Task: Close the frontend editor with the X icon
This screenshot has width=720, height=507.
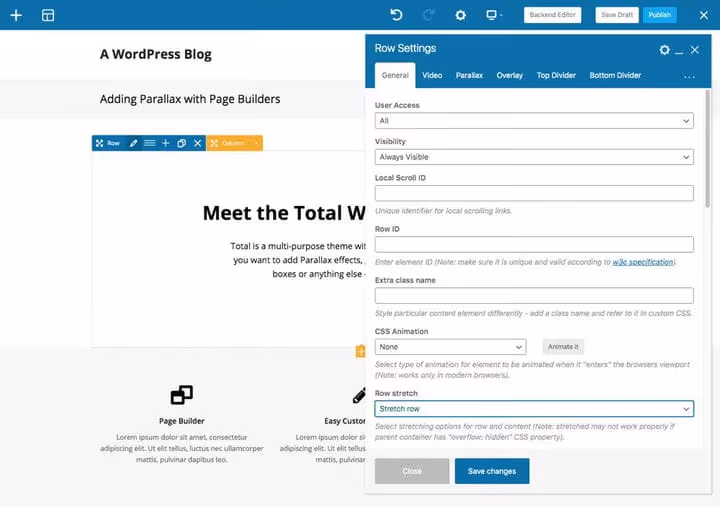Action: click(703, 15)
